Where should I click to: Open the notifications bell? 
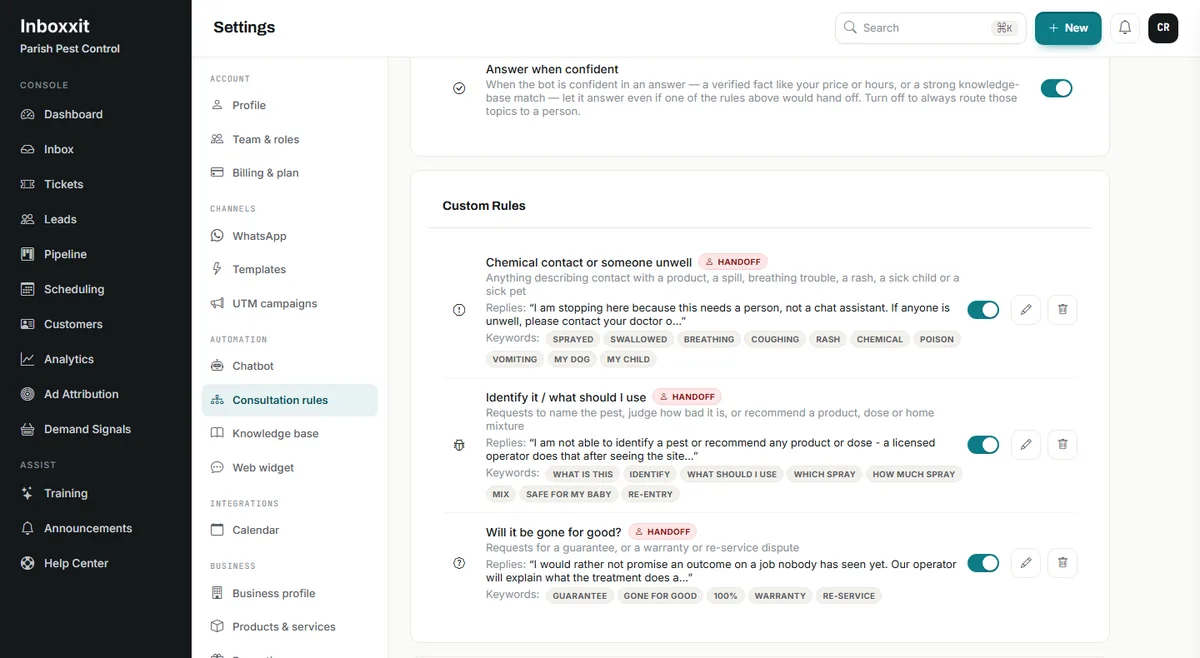coord(1125,28)
